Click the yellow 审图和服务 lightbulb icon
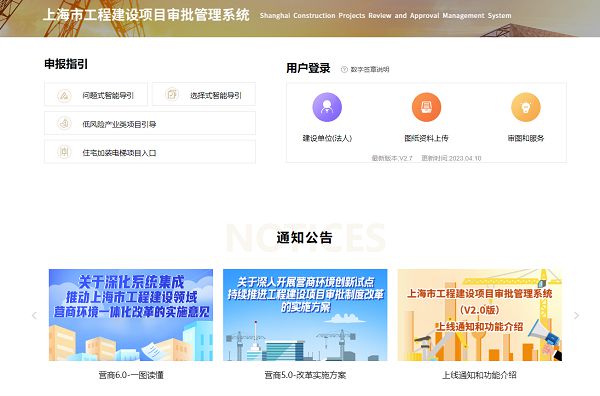The height and width of the screenshot is (396, 600). tap(526, 107)
